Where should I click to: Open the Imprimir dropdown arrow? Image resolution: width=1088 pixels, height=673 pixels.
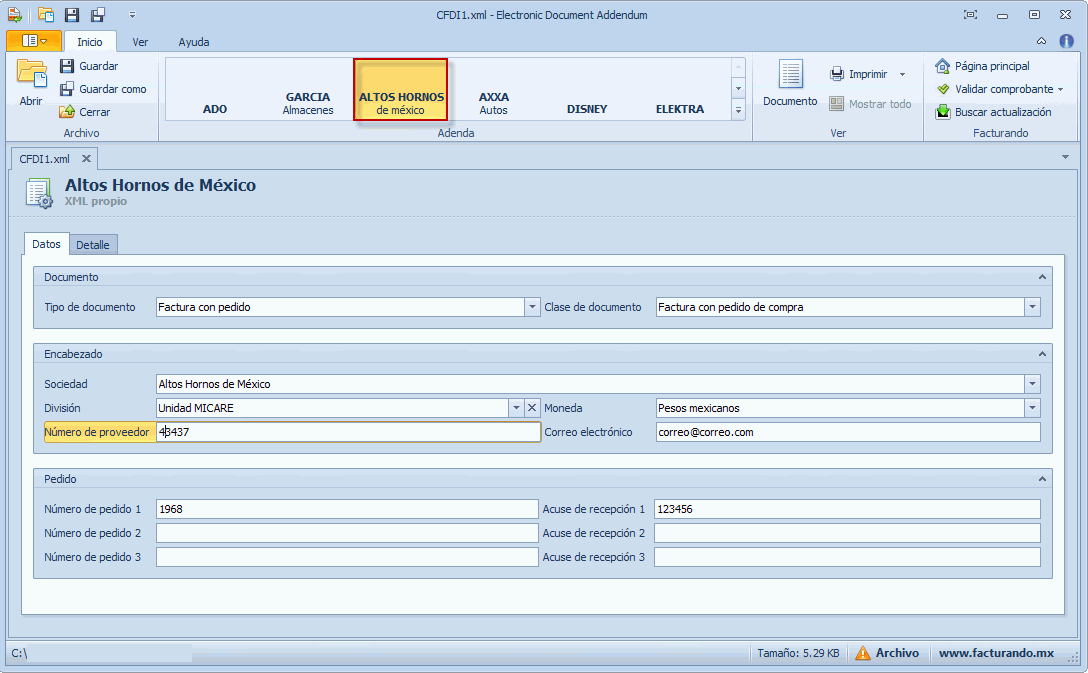[902, 74]
